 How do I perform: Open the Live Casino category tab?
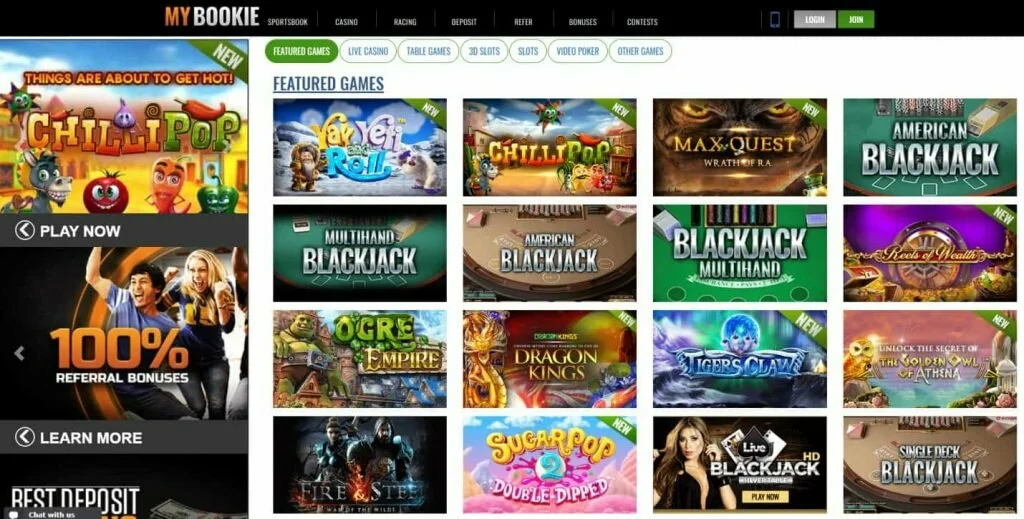[x=368, y=51]
